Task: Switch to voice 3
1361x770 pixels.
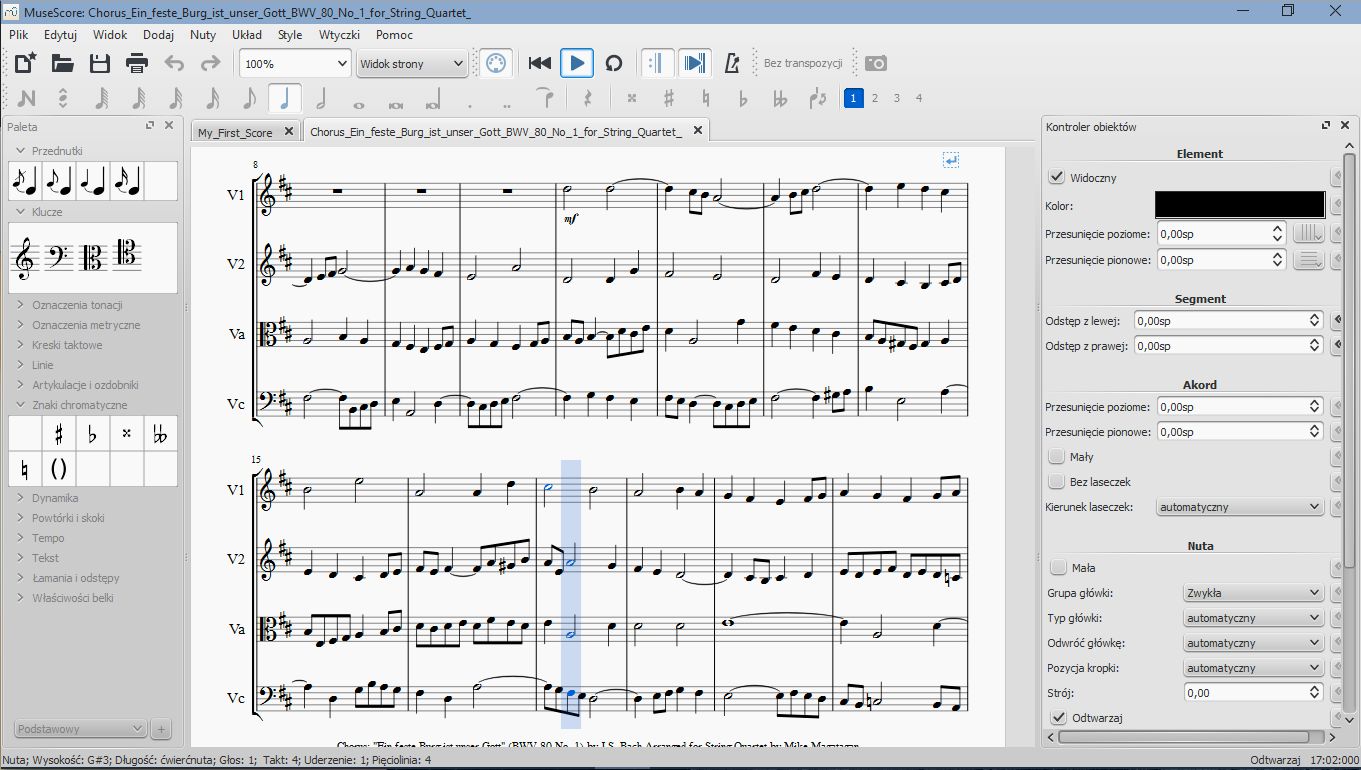Action: coord(897,98)
